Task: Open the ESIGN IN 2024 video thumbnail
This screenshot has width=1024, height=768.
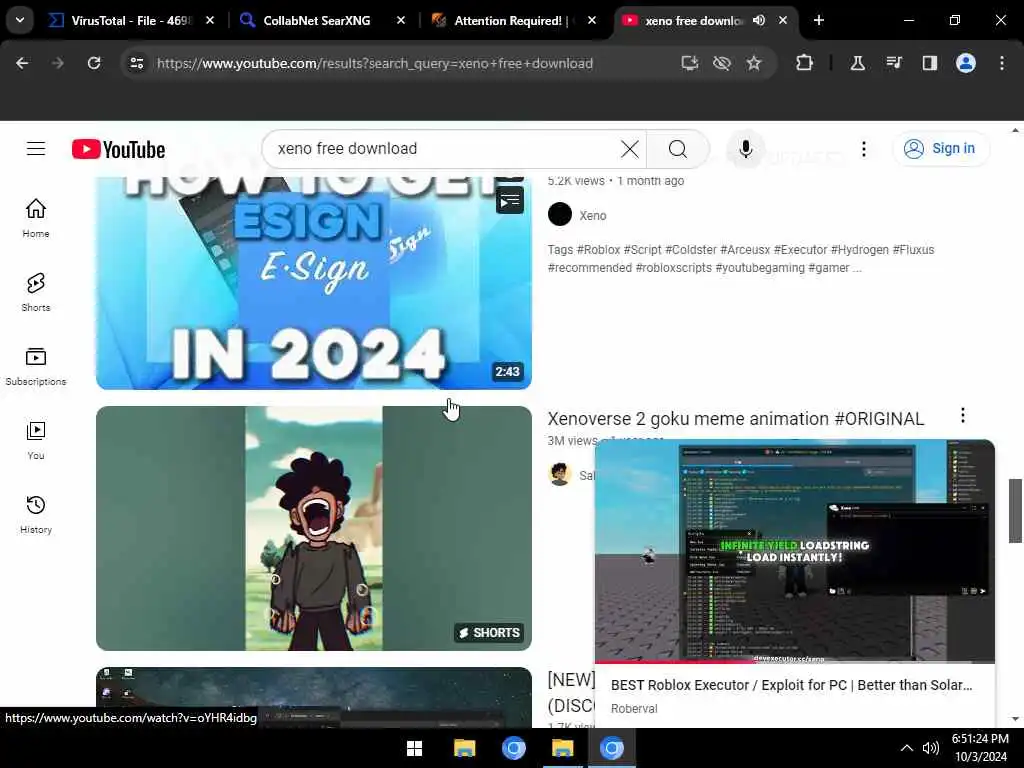Action: (313, 283)
